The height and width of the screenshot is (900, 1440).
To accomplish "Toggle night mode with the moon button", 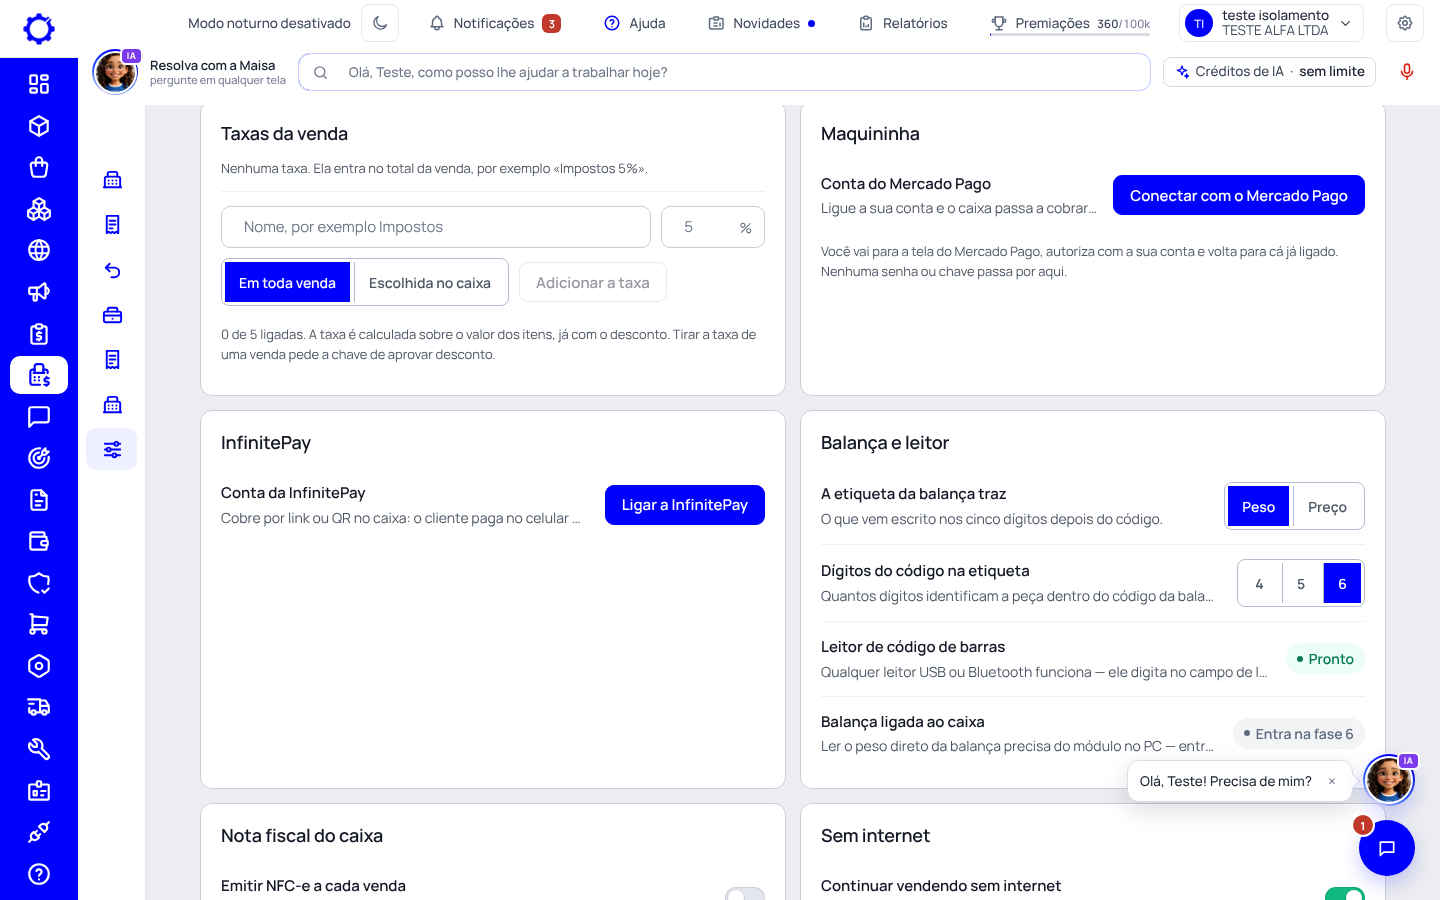I will point(380,23).
